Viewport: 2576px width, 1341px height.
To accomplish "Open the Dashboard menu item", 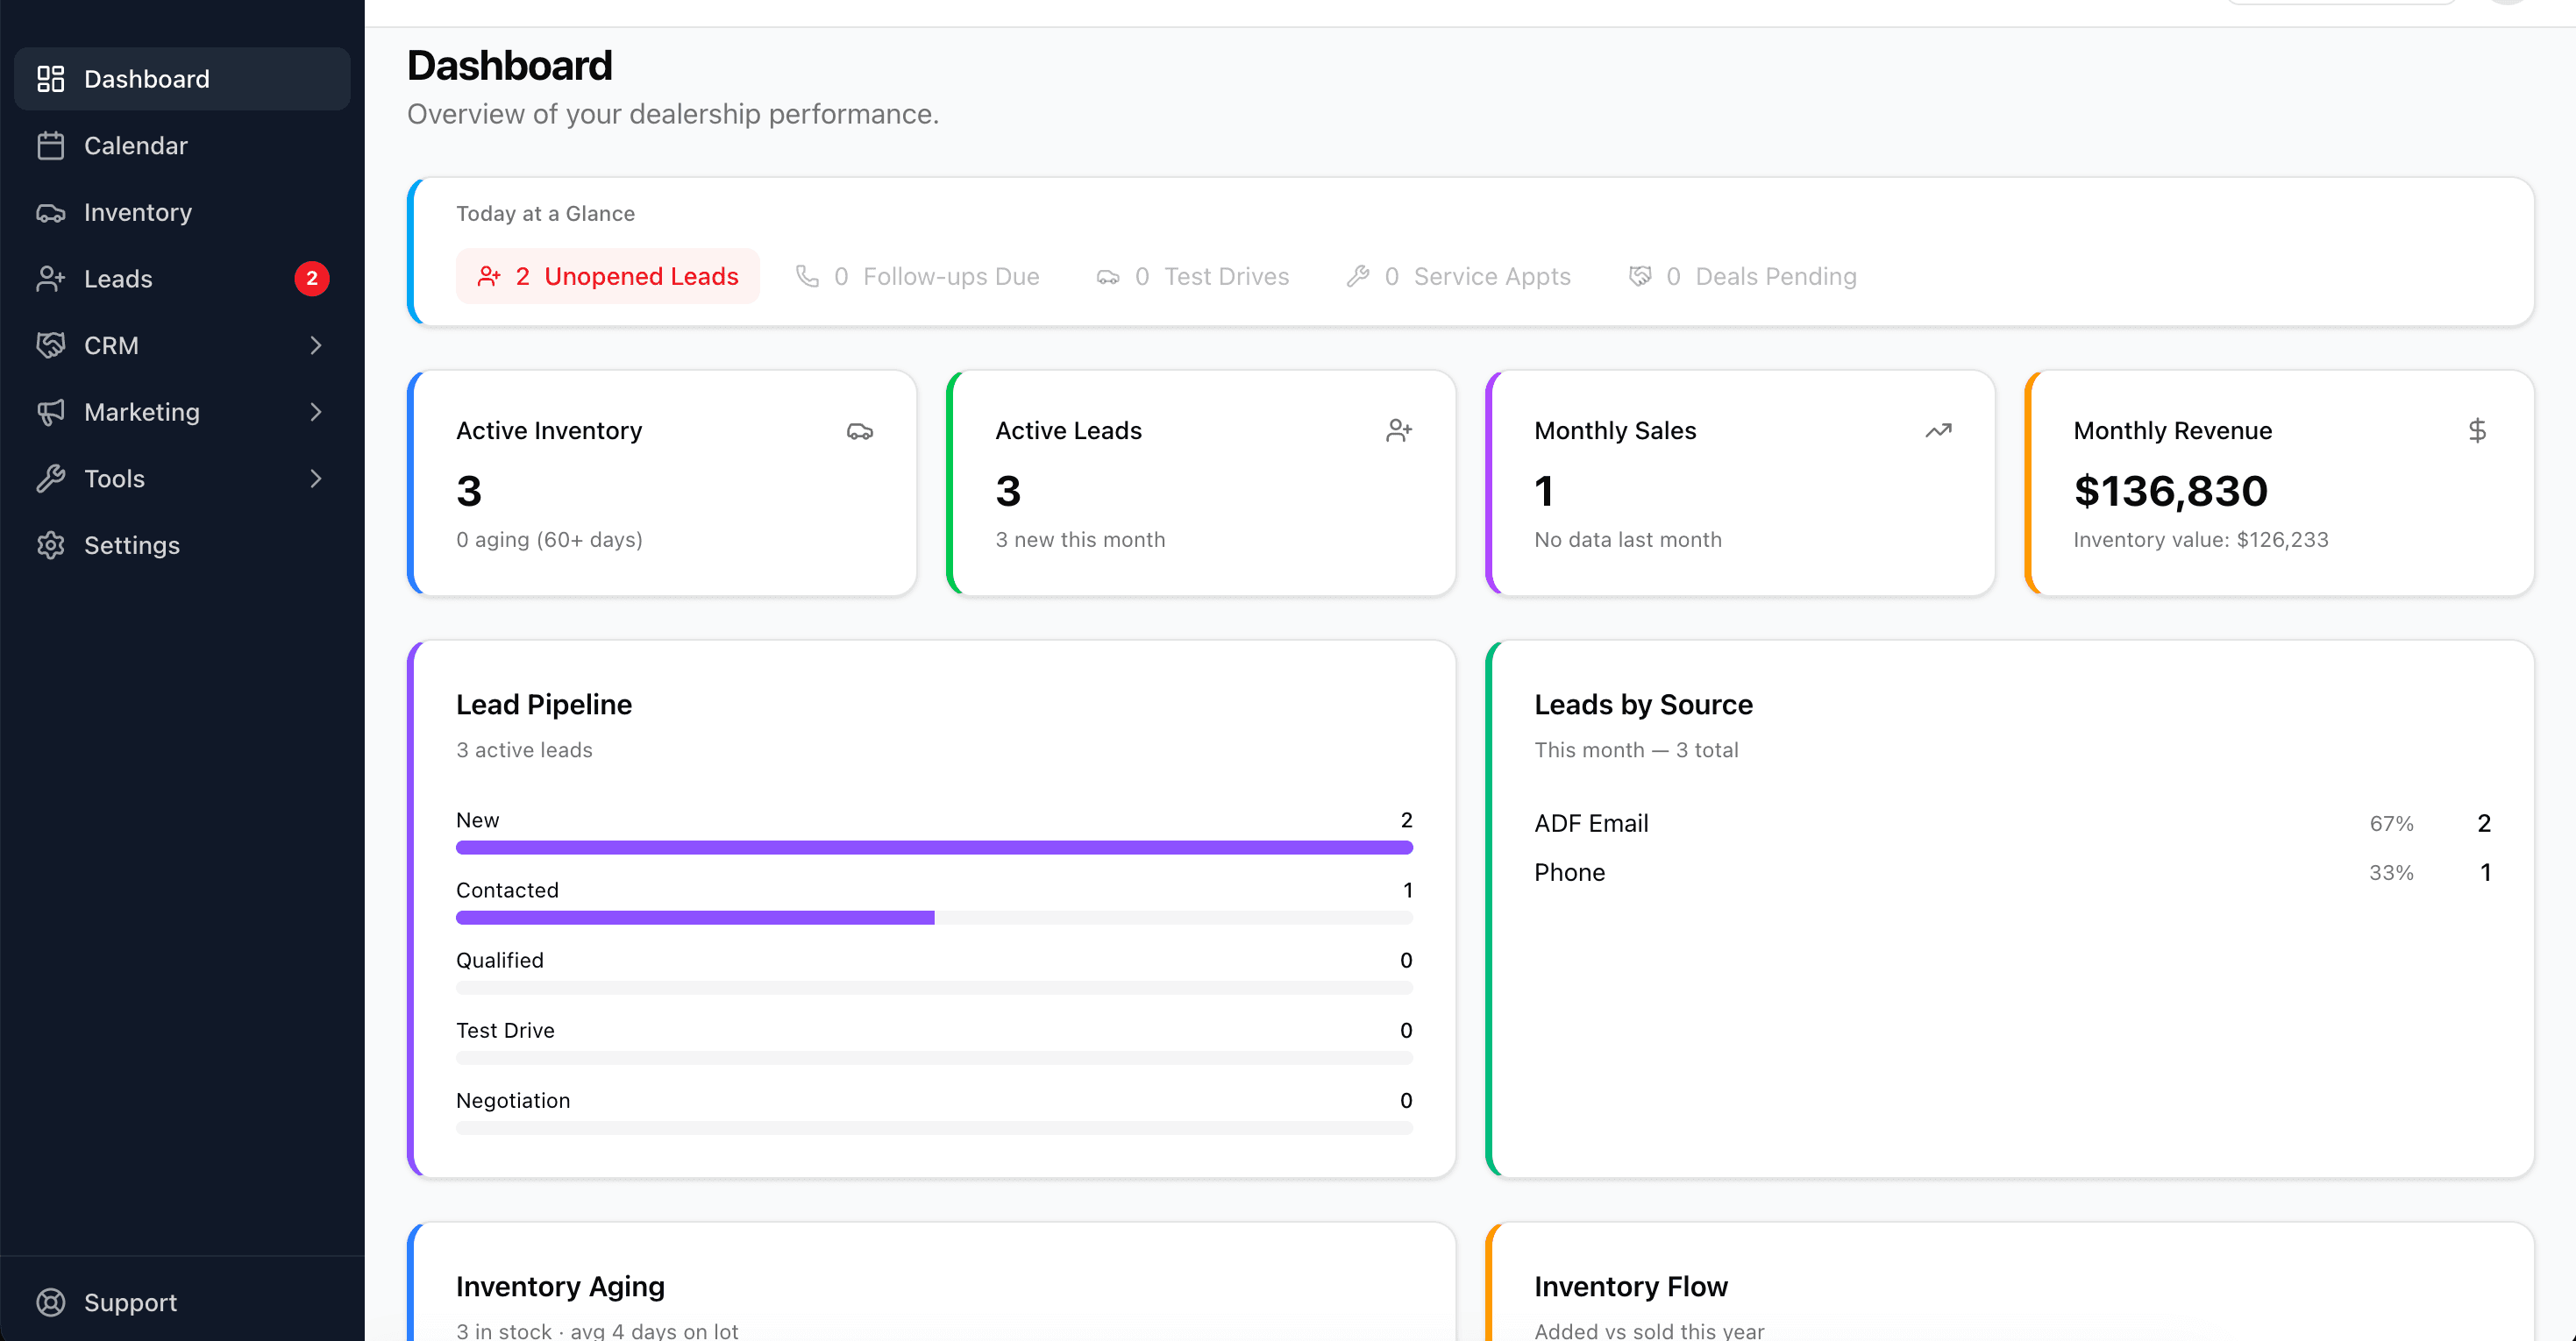I will click(182, 79).
